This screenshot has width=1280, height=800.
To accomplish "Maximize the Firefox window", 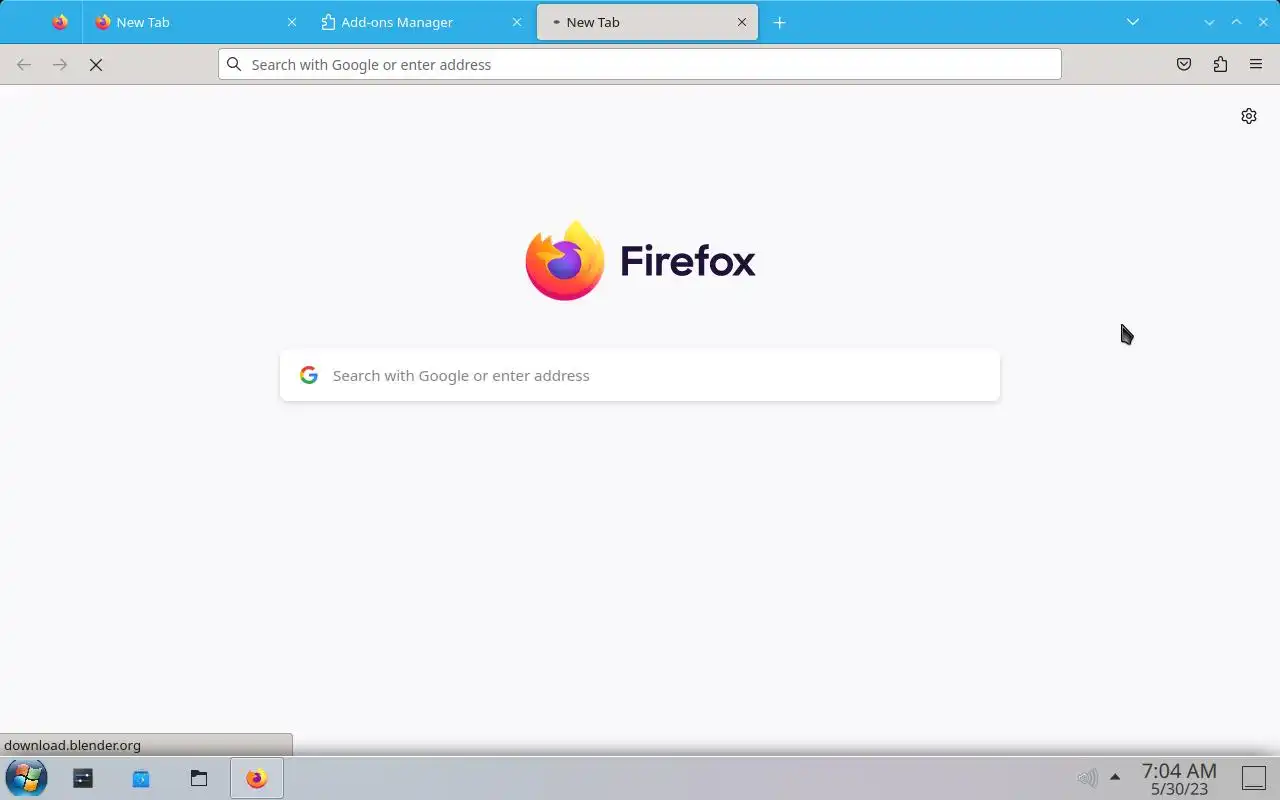I will [1236, 22].
